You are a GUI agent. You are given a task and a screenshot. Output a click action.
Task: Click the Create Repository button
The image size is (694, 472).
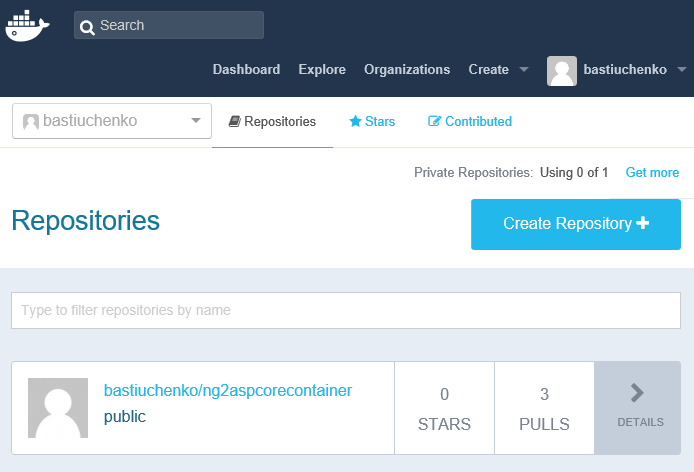[576, 224]
